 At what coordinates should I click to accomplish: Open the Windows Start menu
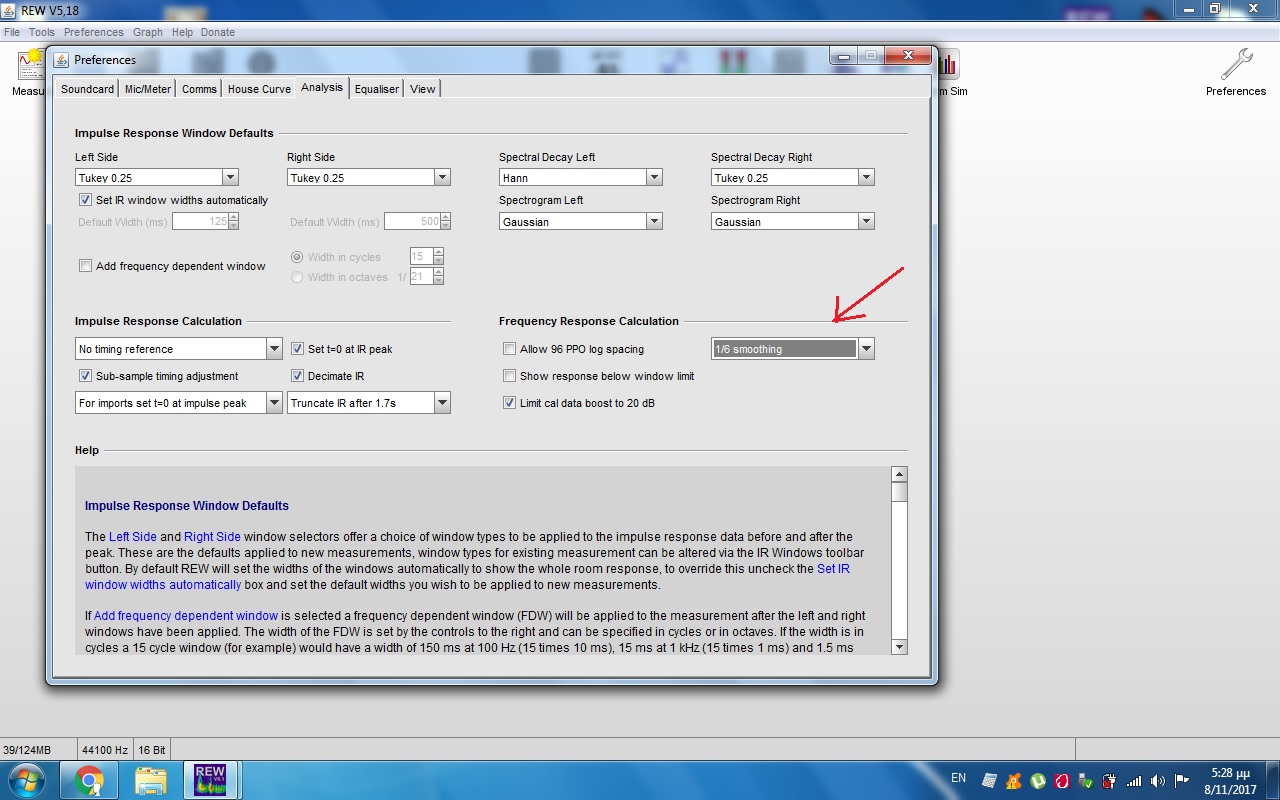tap(25, 780)
